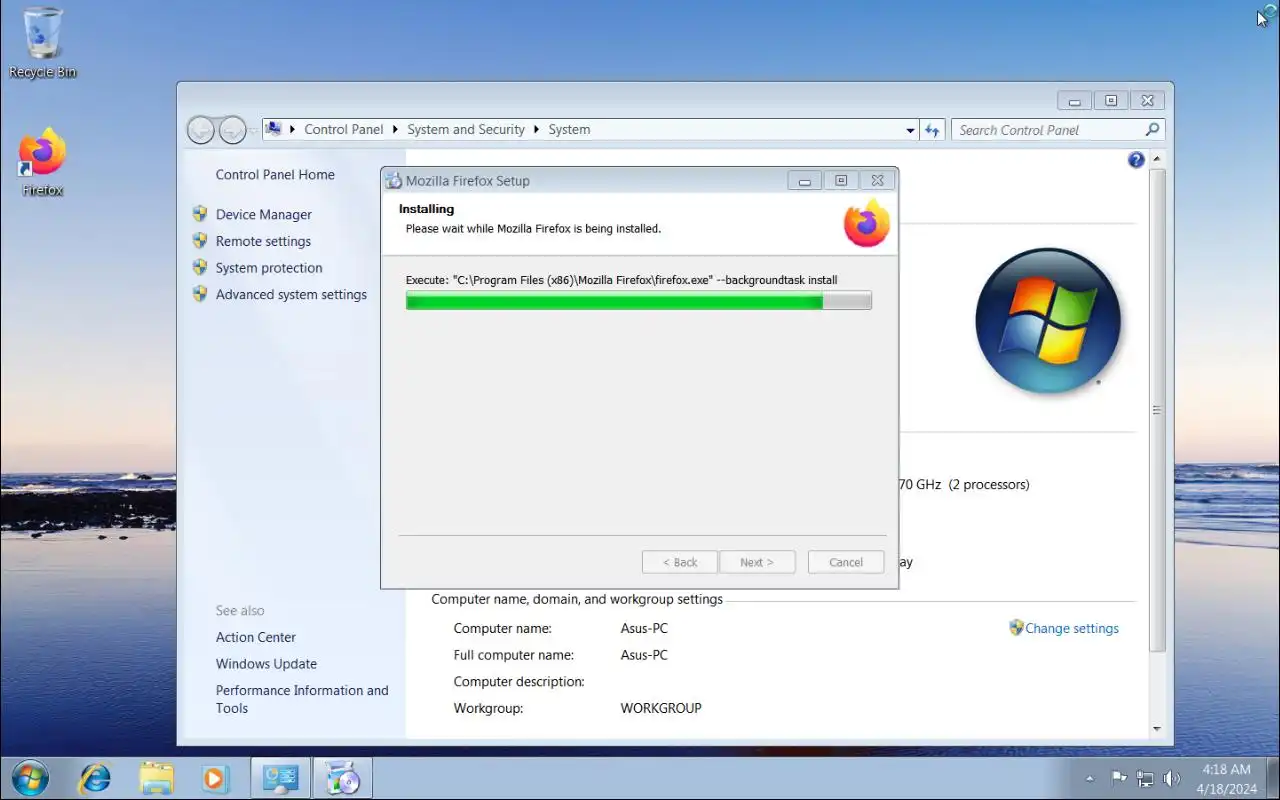Image resolution: width=1280 pixels, height=800 pixels.
Task: Click the Windows logo in System window
Action: click(1048, 322)
